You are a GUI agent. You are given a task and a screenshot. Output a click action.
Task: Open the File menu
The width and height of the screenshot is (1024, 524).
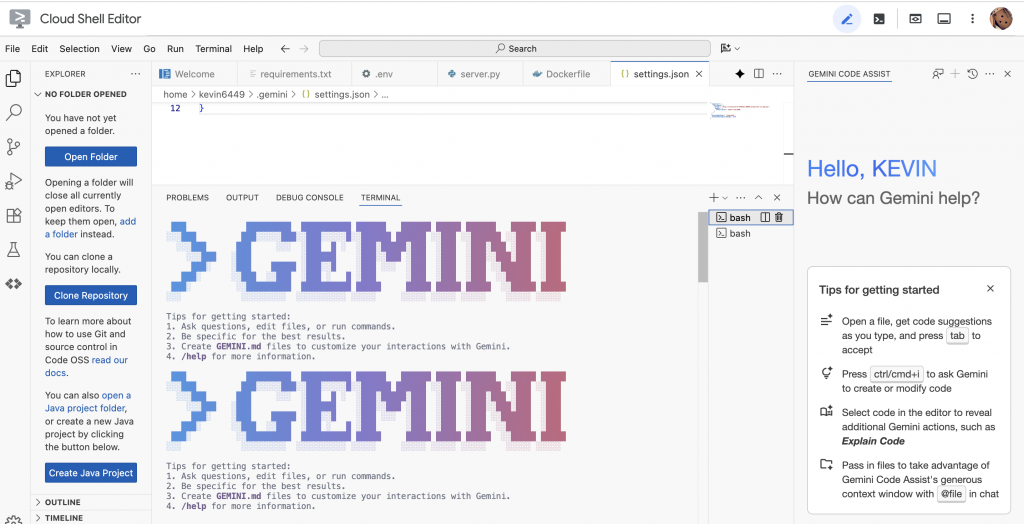(x=12, y=48)
